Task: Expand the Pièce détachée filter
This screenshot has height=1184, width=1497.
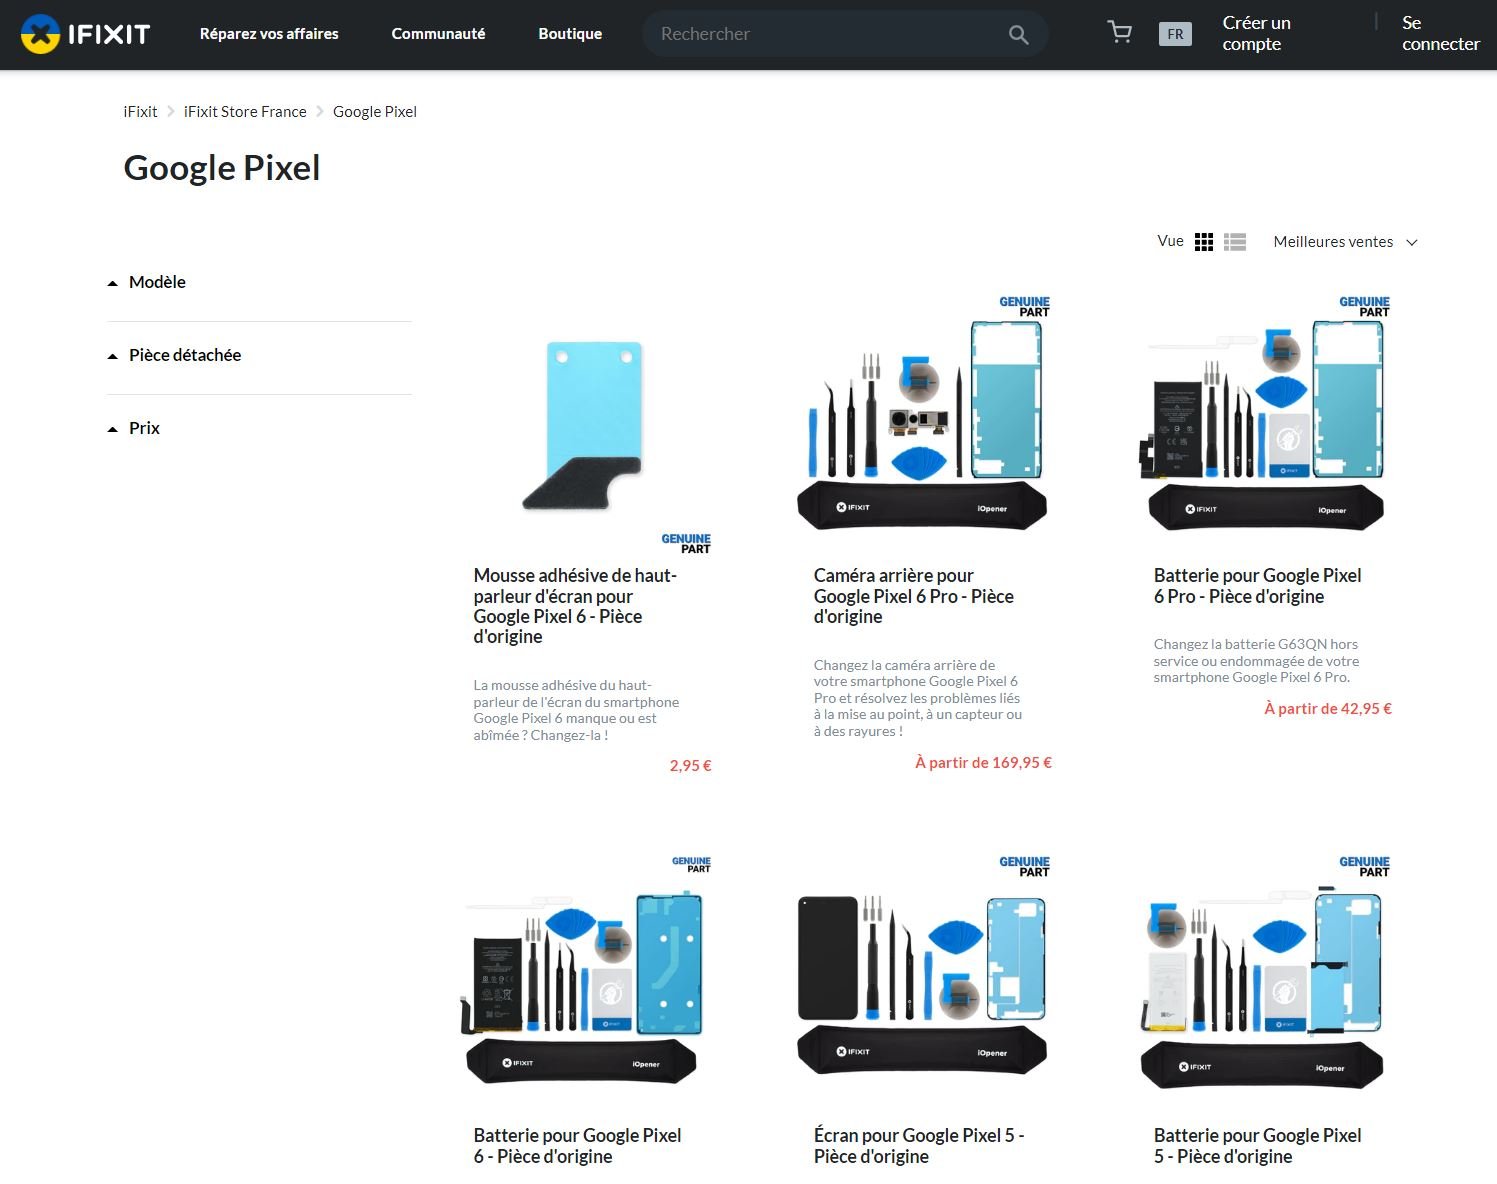Action: tap(184, 355)
